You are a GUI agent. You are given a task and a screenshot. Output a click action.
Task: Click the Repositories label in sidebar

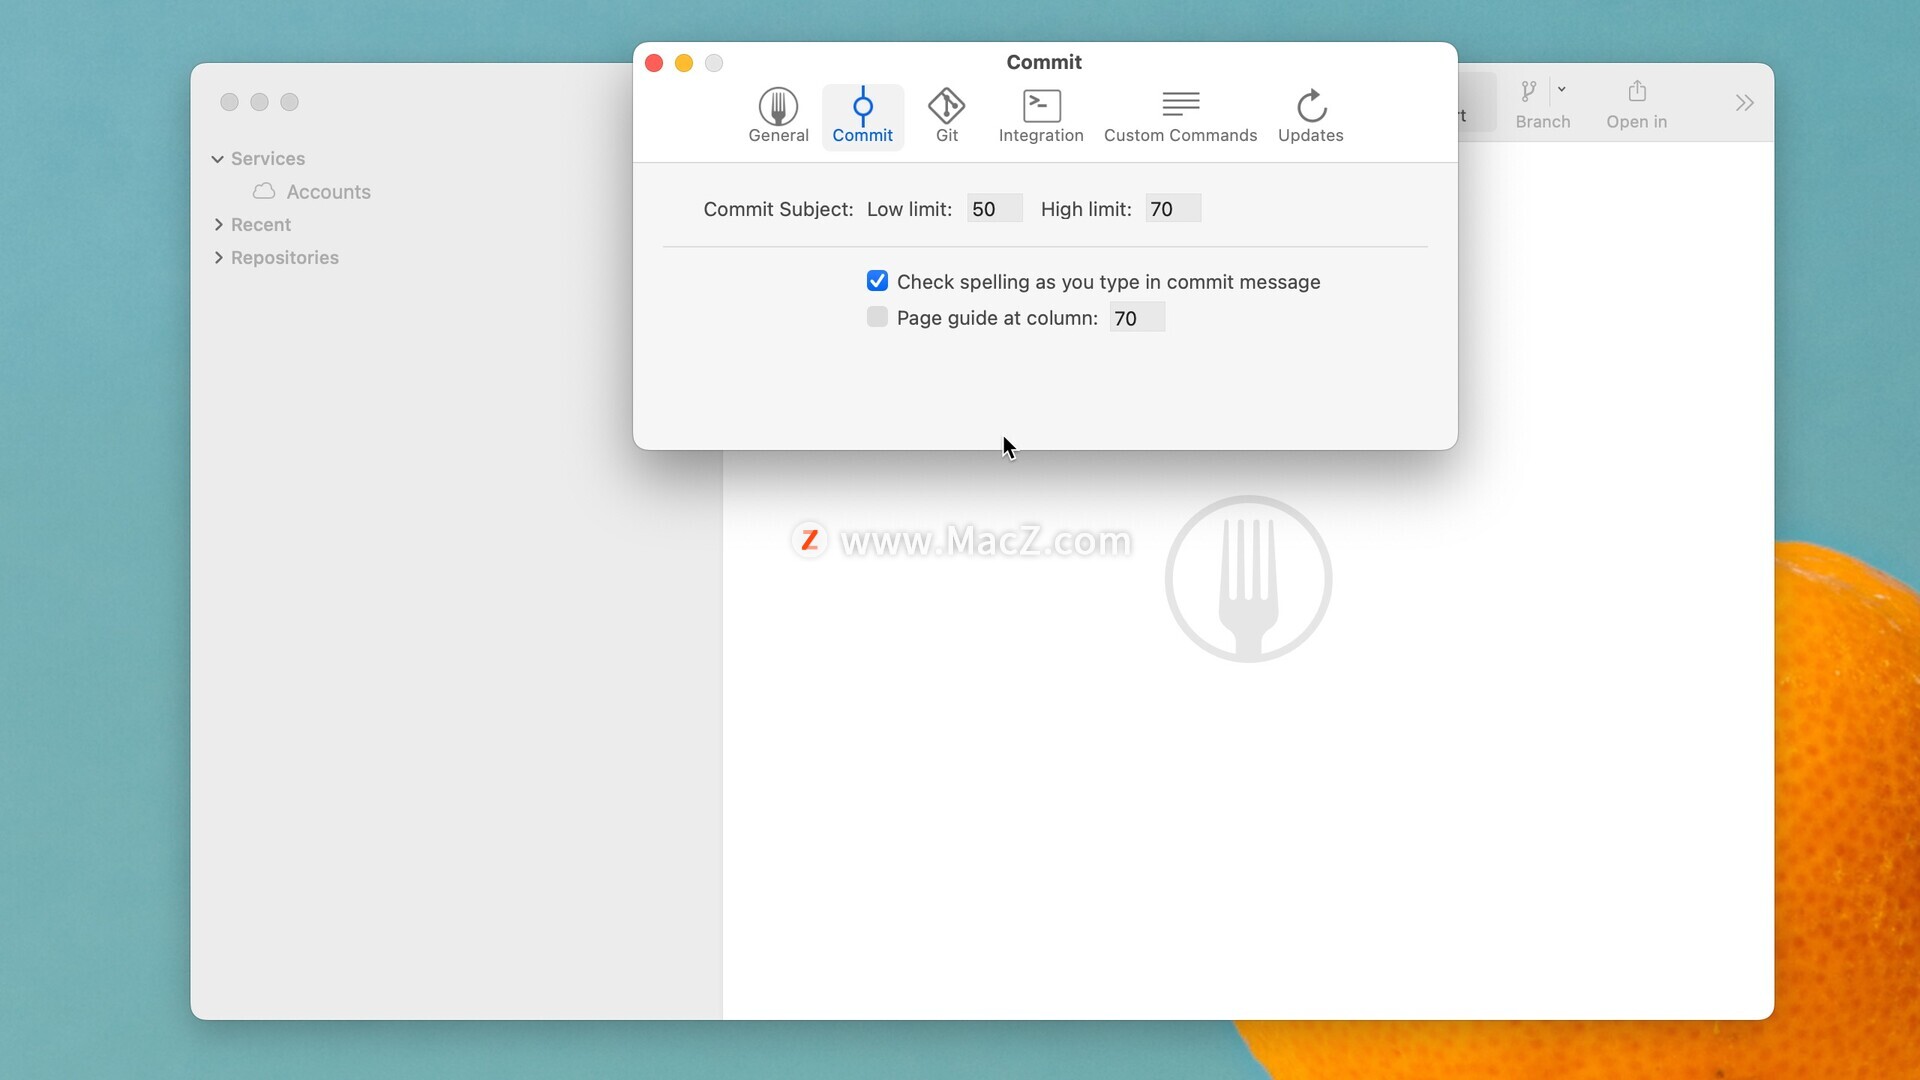point(285,258)
